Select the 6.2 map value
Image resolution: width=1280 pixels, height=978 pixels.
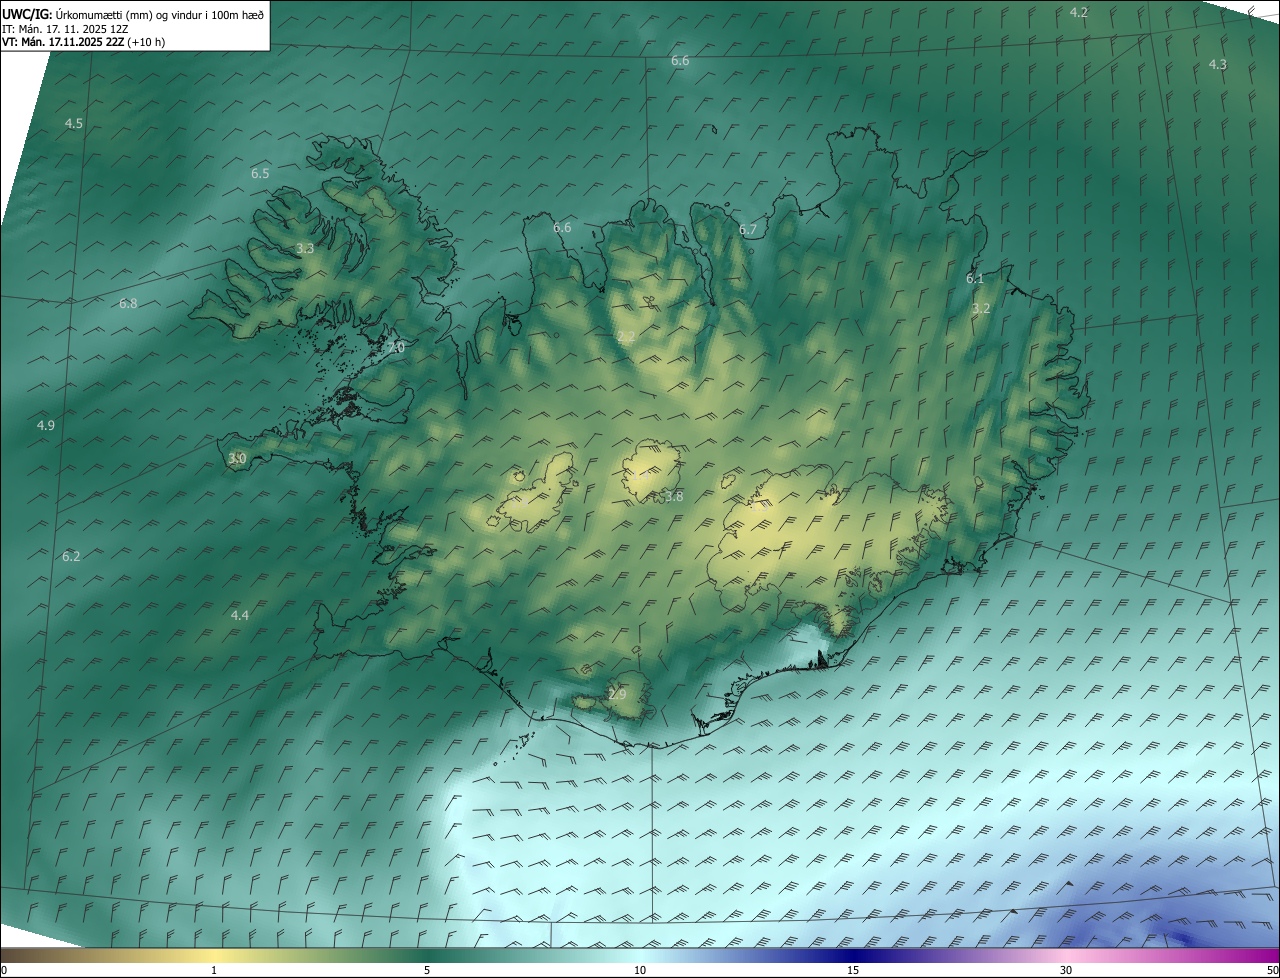tap(71, 556)
